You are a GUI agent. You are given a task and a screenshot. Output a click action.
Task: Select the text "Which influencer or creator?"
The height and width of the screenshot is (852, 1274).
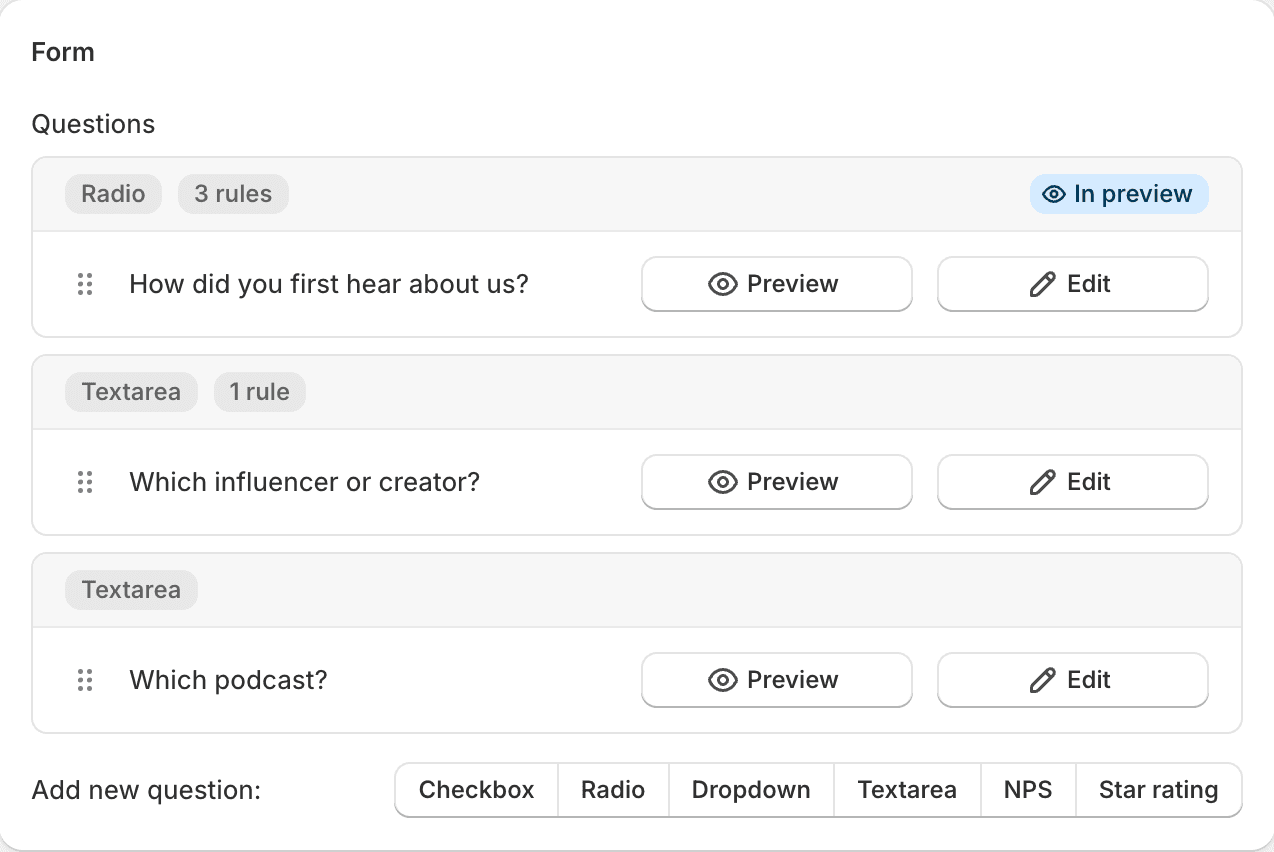click(305, 482)
